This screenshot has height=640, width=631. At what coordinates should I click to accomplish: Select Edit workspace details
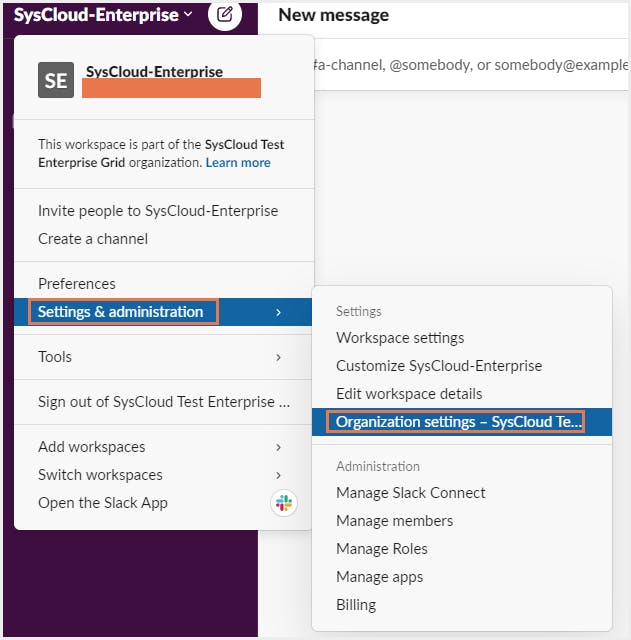(409, 394)
